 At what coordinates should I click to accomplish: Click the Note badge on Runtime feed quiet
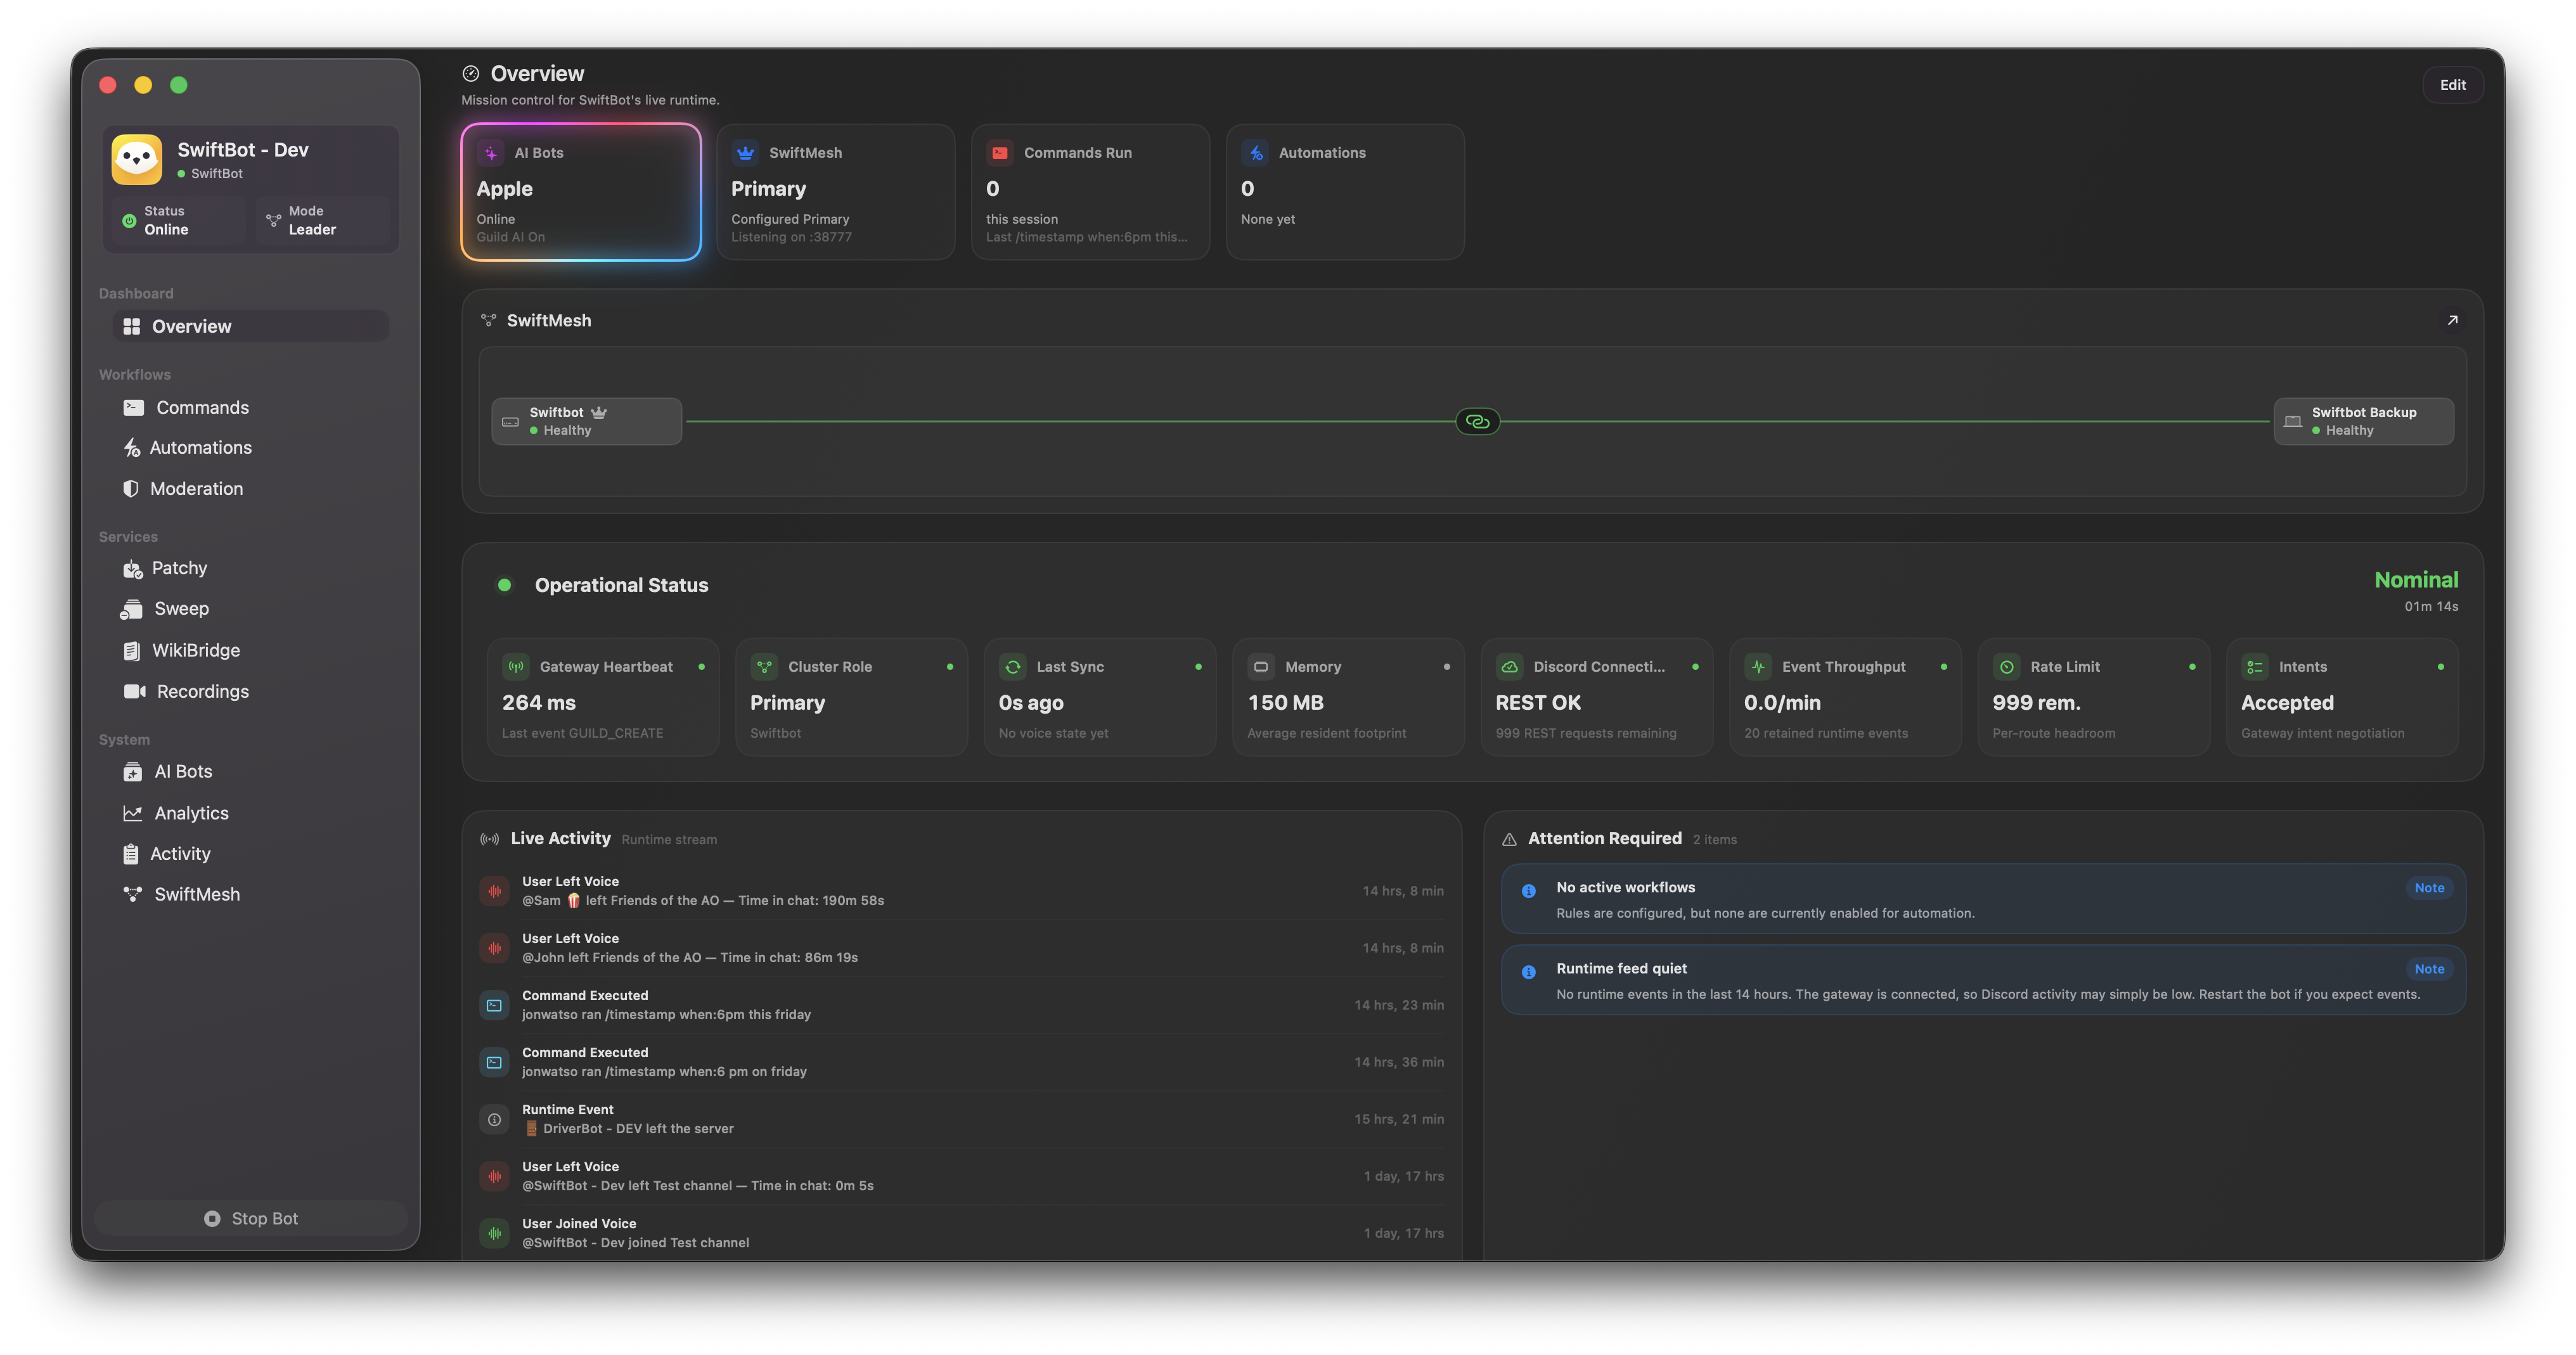2429,969
